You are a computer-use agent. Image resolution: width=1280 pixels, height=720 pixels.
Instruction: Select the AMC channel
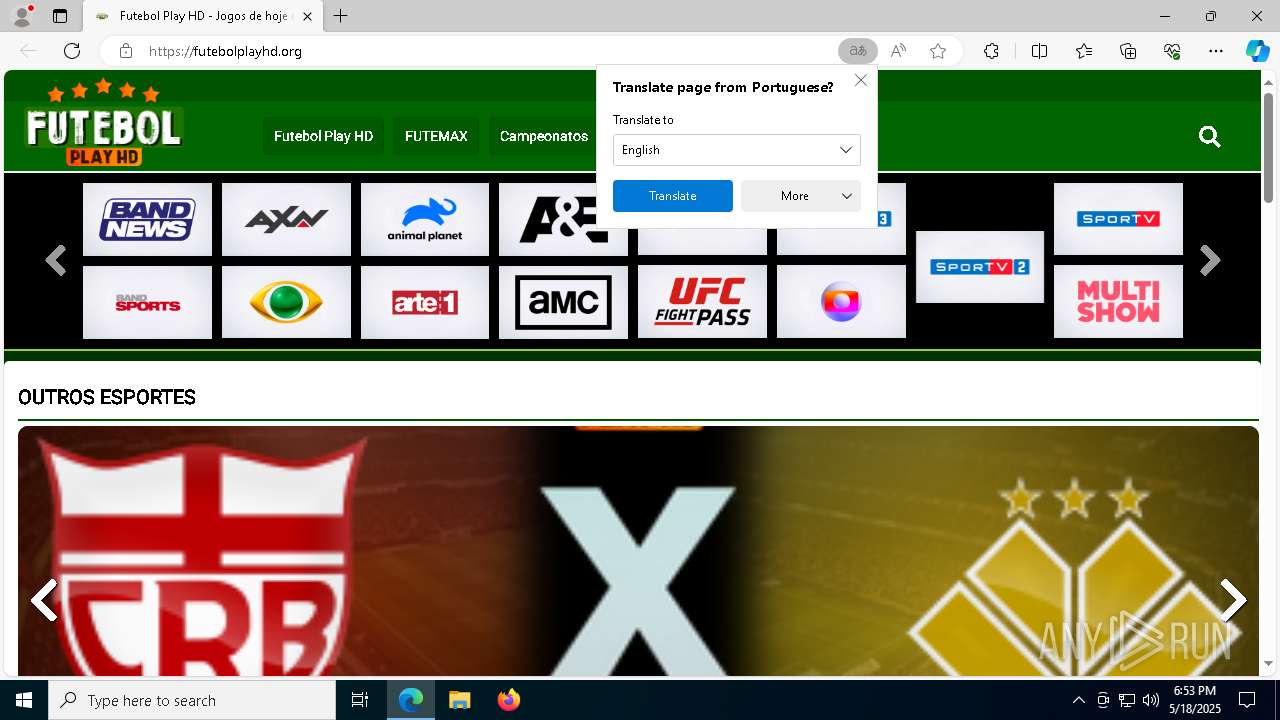(x=563, y=302)
